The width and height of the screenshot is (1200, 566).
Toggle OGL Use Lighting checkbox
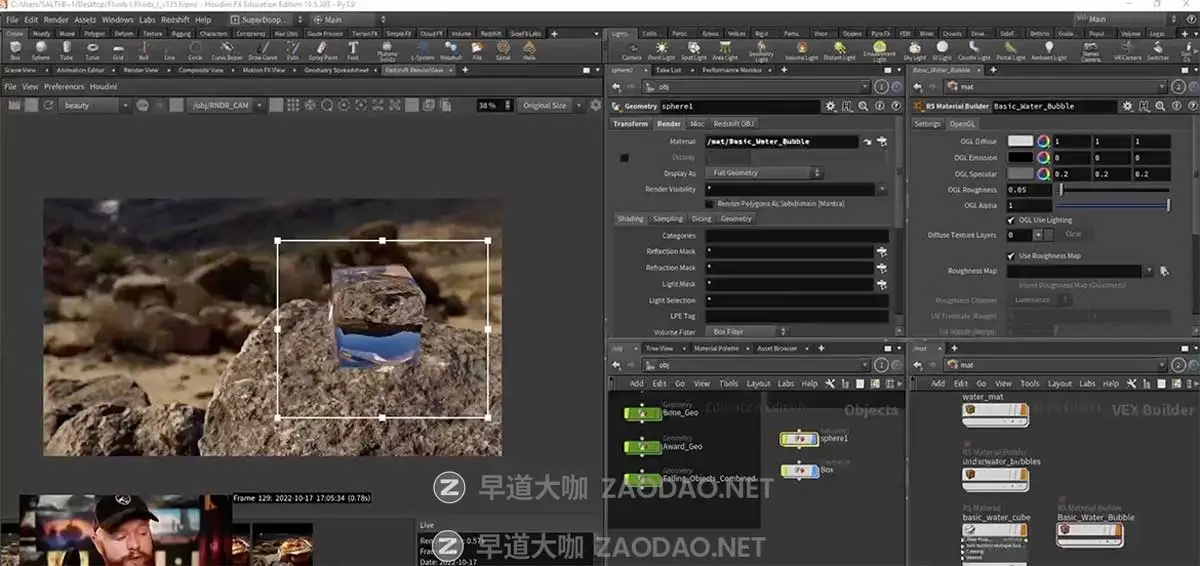(1012, 220)
